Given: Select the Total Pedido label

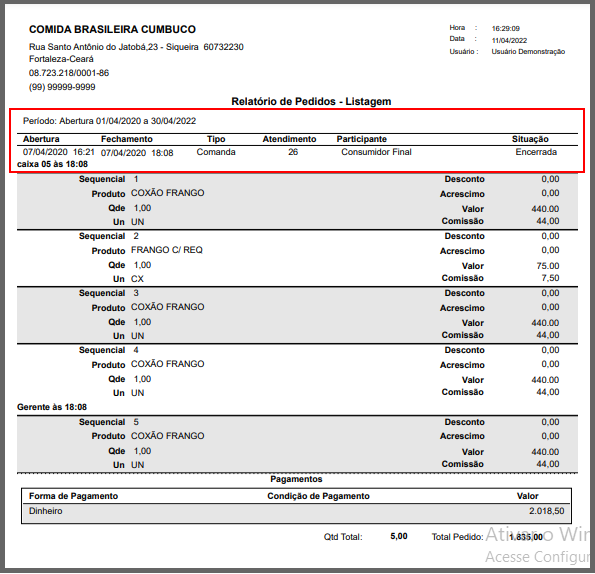Looking at the screenshot, I should click(457, 537).
